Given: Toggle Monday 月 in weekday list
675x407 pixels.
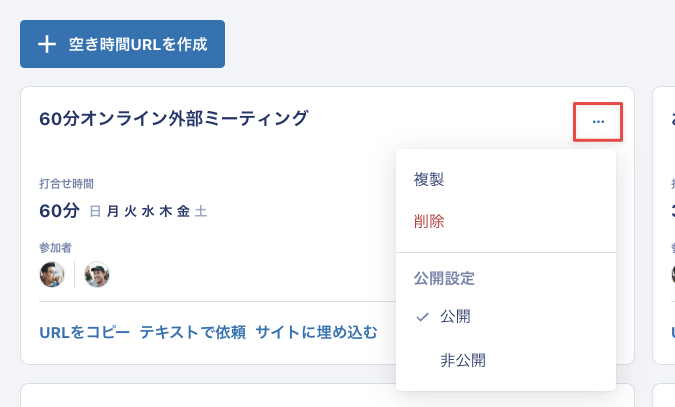Looking at the screenshot, I should click(x=113, y=211).
